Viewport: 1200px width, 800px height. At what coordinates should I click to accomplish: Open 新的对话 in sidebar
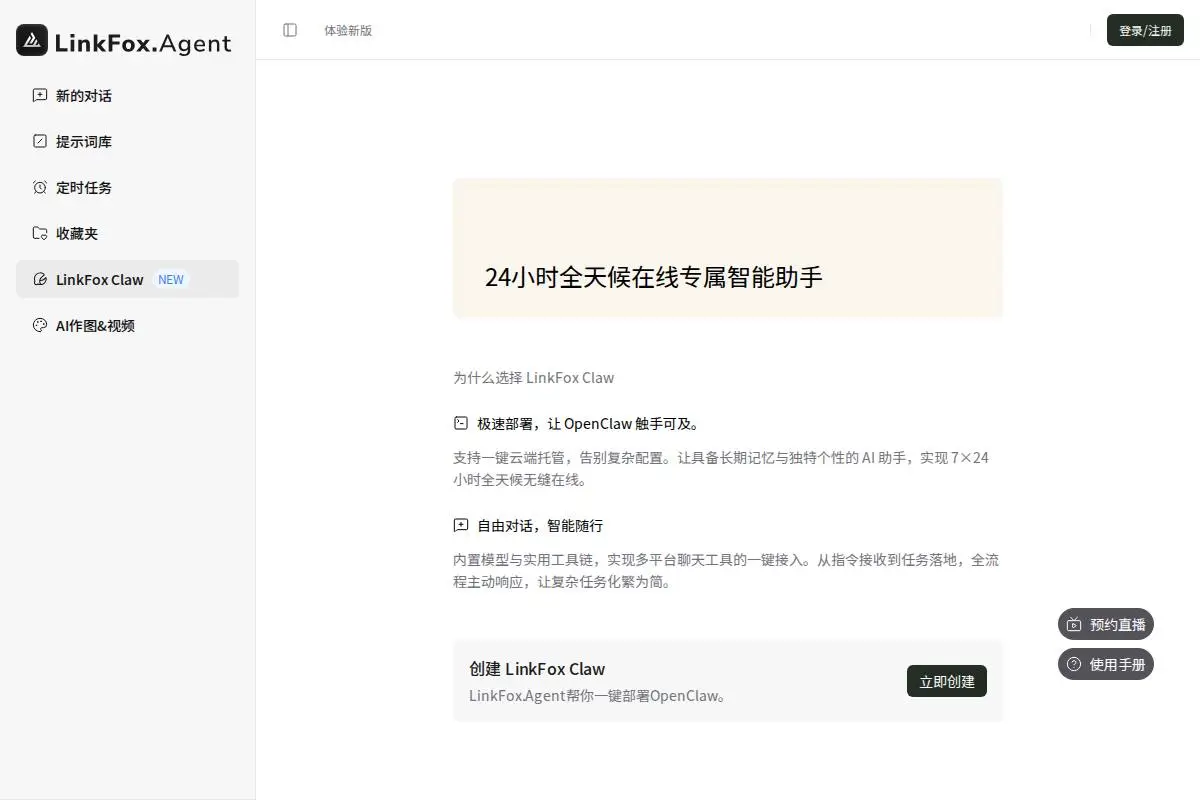[127, 96]
